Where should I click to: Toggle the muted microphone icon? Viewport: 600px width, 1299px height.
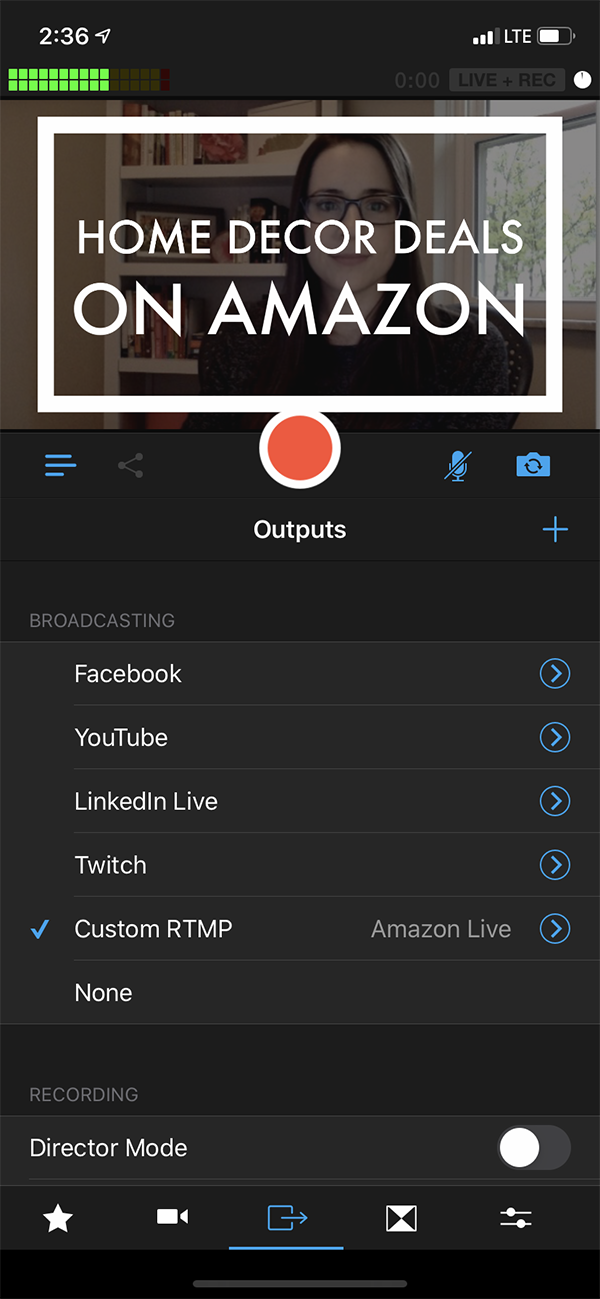pyautogui.click(x=458, y=465)
